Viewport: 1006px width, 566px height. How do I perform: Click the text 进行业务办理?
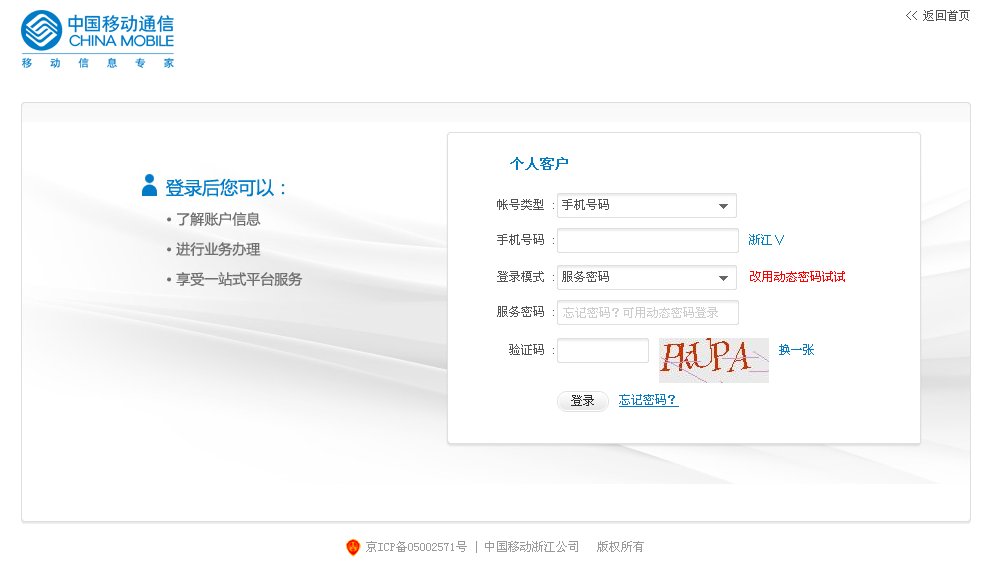[218, 250]
